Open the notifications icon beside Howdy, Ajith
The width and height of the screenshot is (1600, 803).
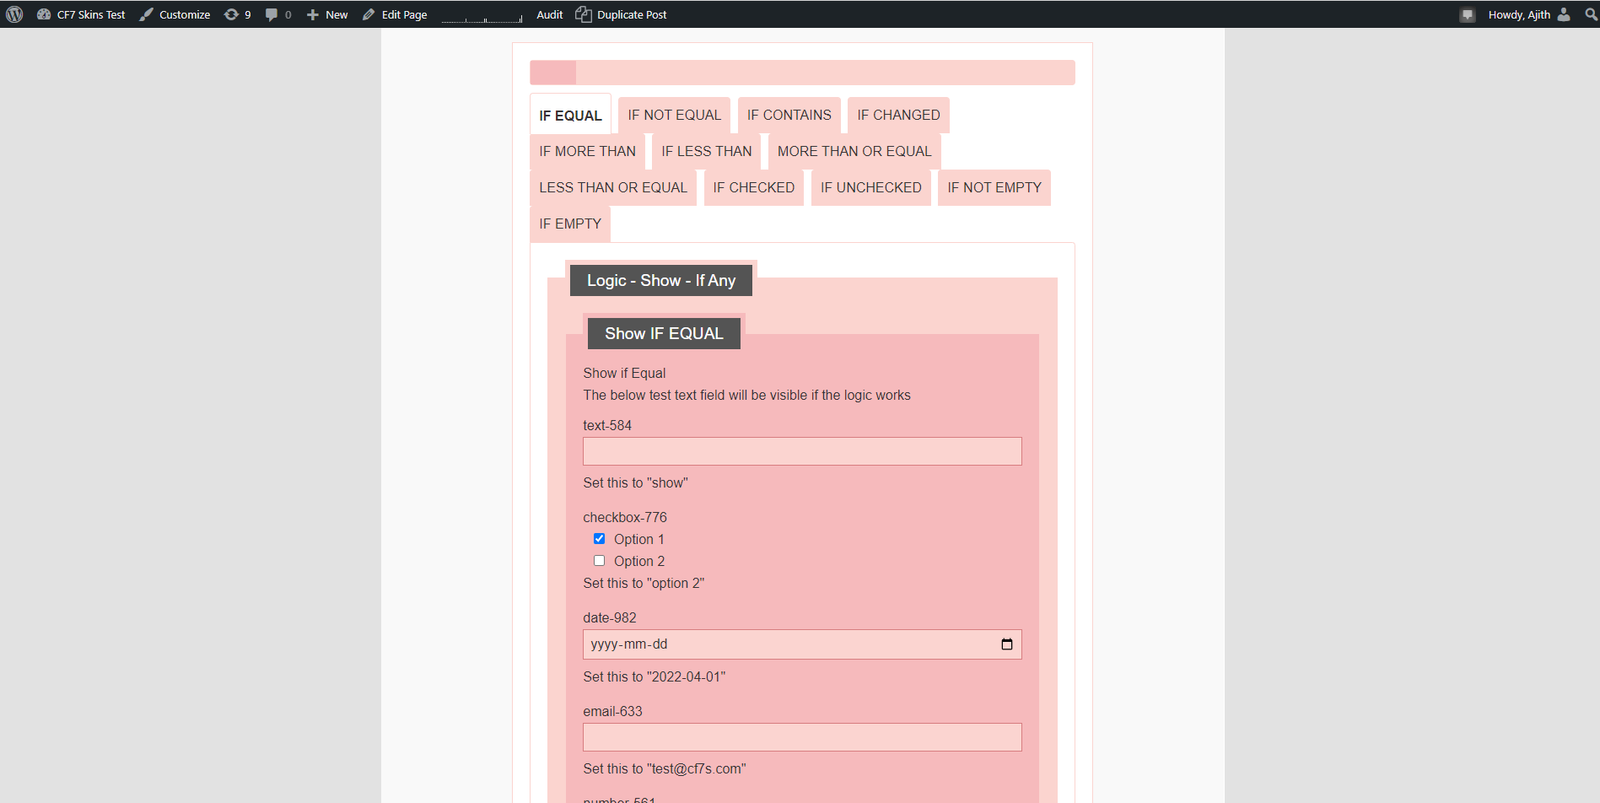(x=1467, y=14)
